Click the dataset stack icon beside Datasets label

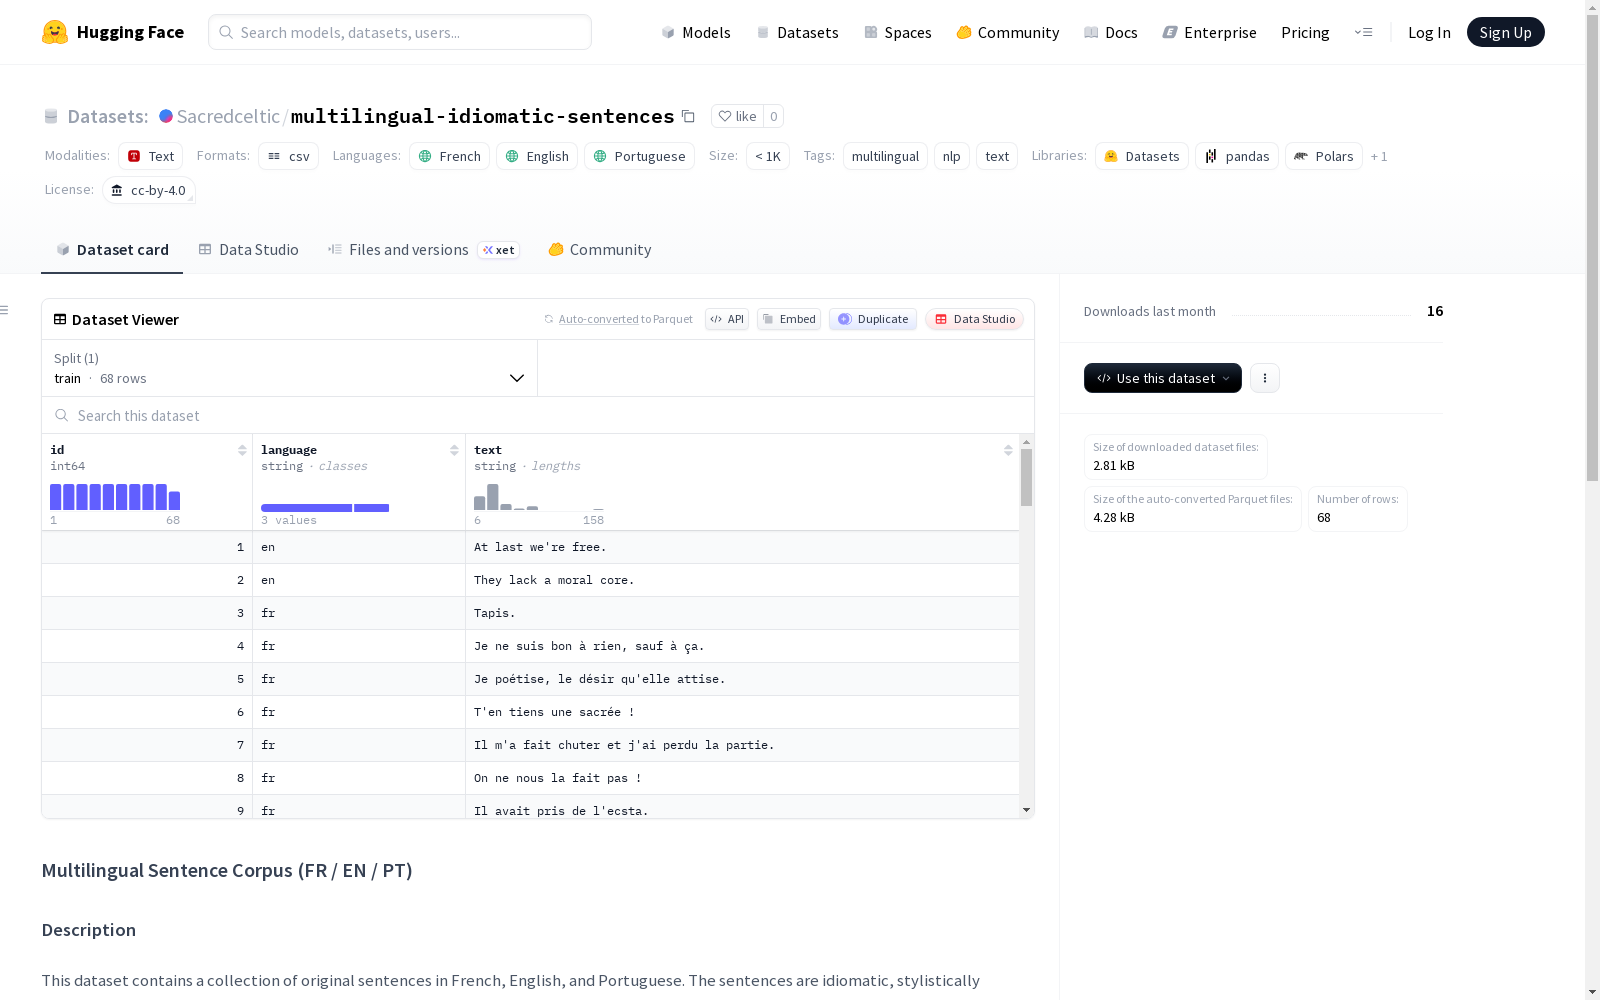(x=51, y=116)
